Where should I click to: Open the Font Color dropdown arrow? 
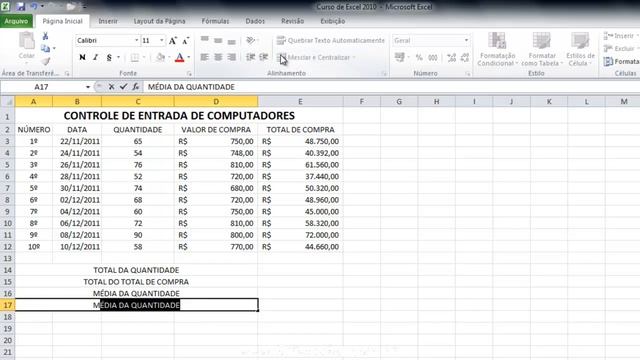[189, 58]
